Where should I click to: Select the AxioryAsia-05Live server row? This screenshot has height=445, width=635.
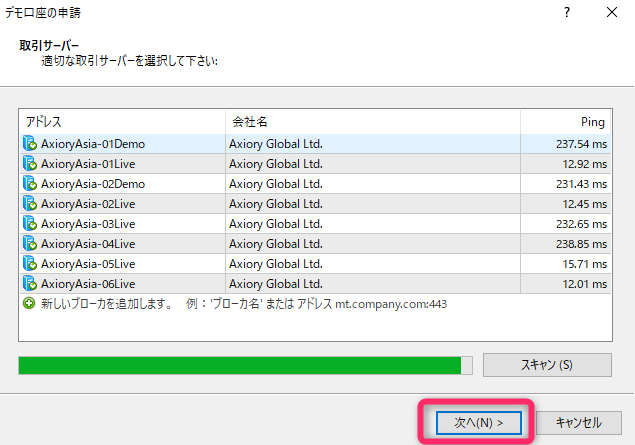315,264
